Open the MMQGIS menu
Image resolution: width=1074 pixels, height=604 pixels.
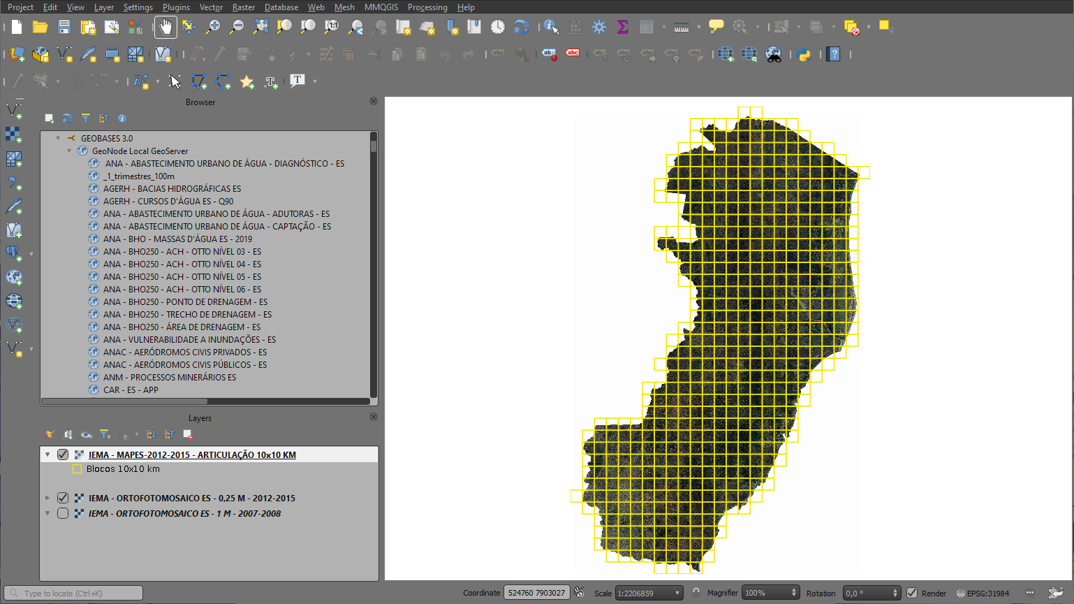click(x=381, y=8)
